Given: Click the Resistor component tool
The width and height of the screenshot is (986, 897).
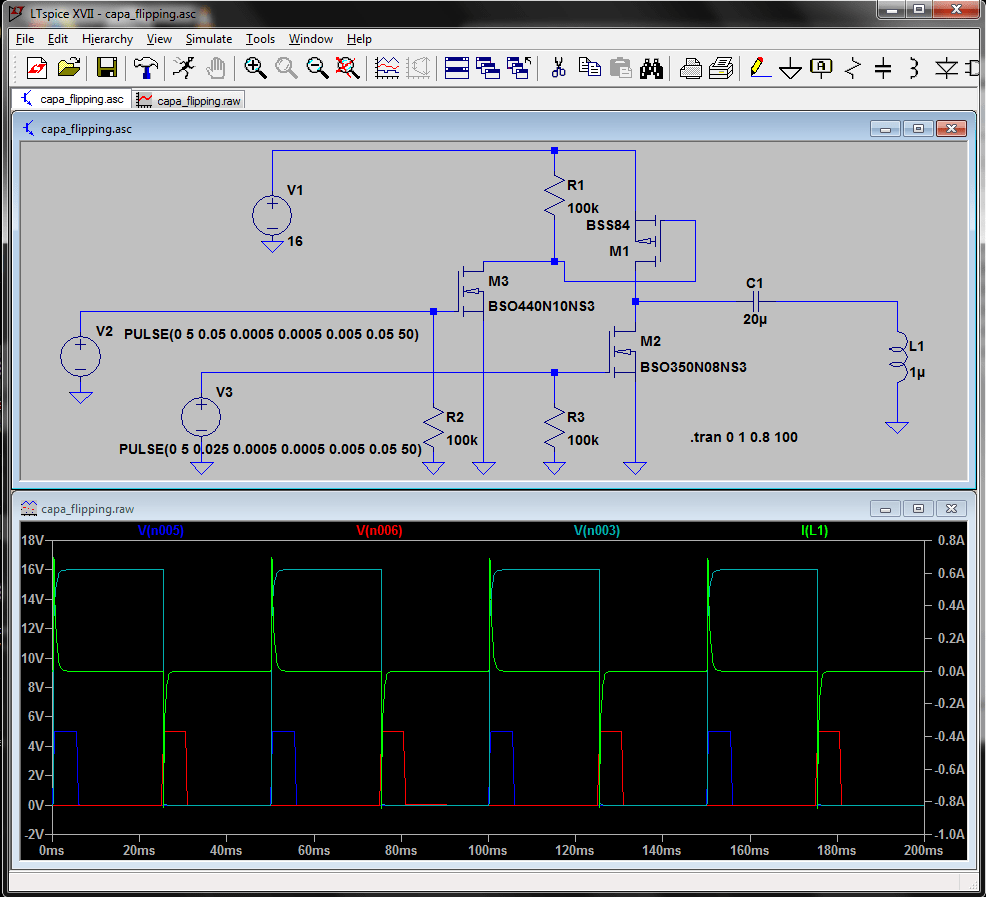Looking at the screenshot, I should pyautogui.click(x=852, y=68).
